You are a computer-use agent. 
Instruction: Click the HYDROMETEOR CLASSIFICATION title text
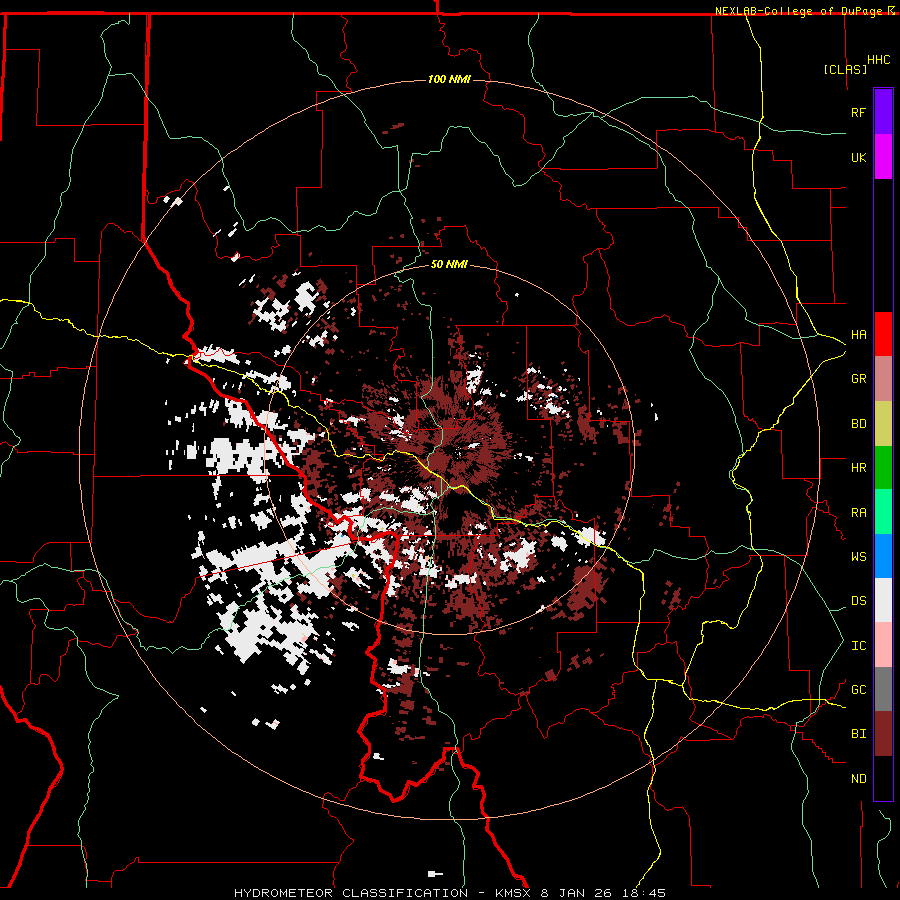(x=351, y=893)
